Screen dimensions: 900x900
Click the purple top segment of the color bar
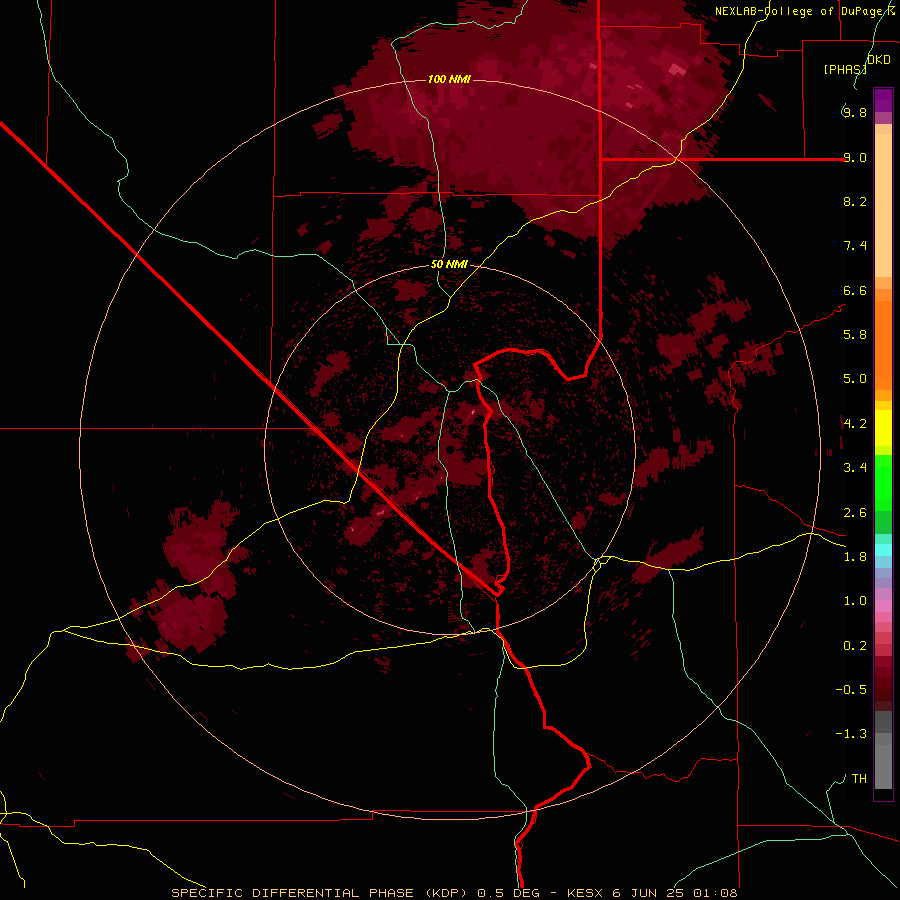point(883,100)
